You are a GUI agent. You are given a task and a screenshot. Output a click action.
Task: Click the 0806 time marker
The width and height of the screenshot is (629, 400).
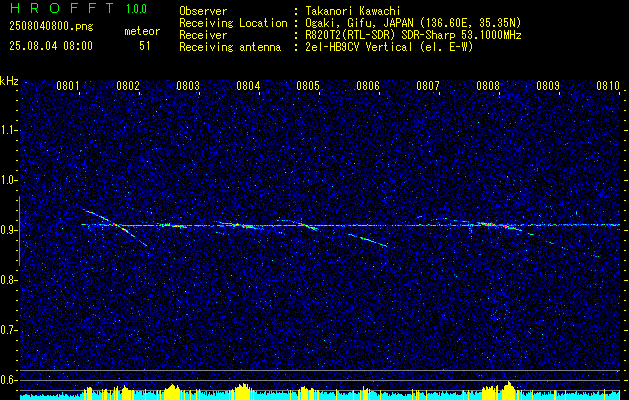368,86
